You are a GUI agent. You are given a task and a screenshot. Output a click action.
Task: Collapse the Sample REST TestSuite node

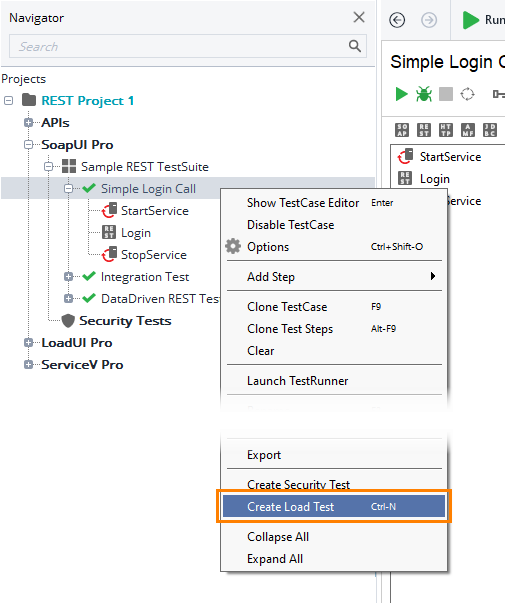(x=48, y=167)
